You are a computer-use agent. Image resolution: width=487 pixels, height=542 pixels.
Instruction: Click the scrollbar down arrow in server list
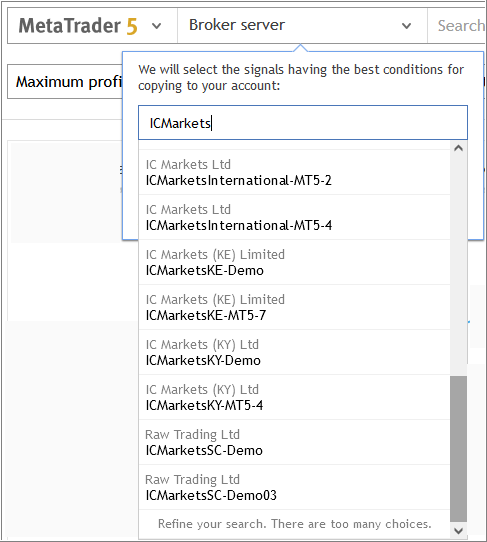459,531
